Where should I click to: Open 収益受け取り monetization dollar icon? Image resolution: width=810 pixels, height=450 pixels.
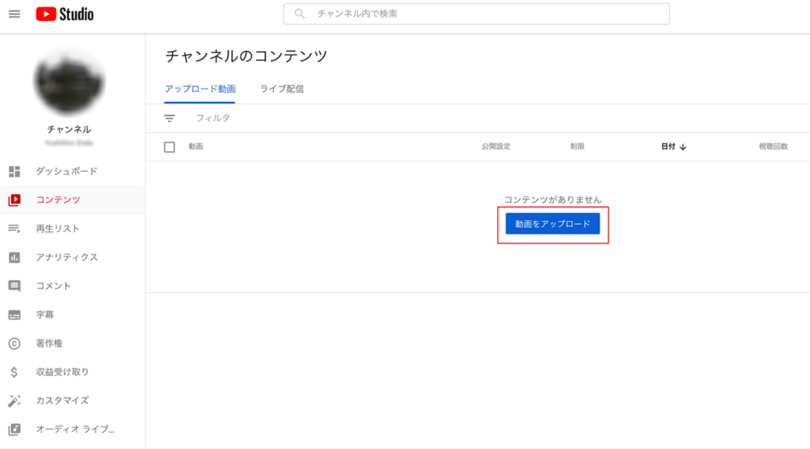[x=14, y=372]
